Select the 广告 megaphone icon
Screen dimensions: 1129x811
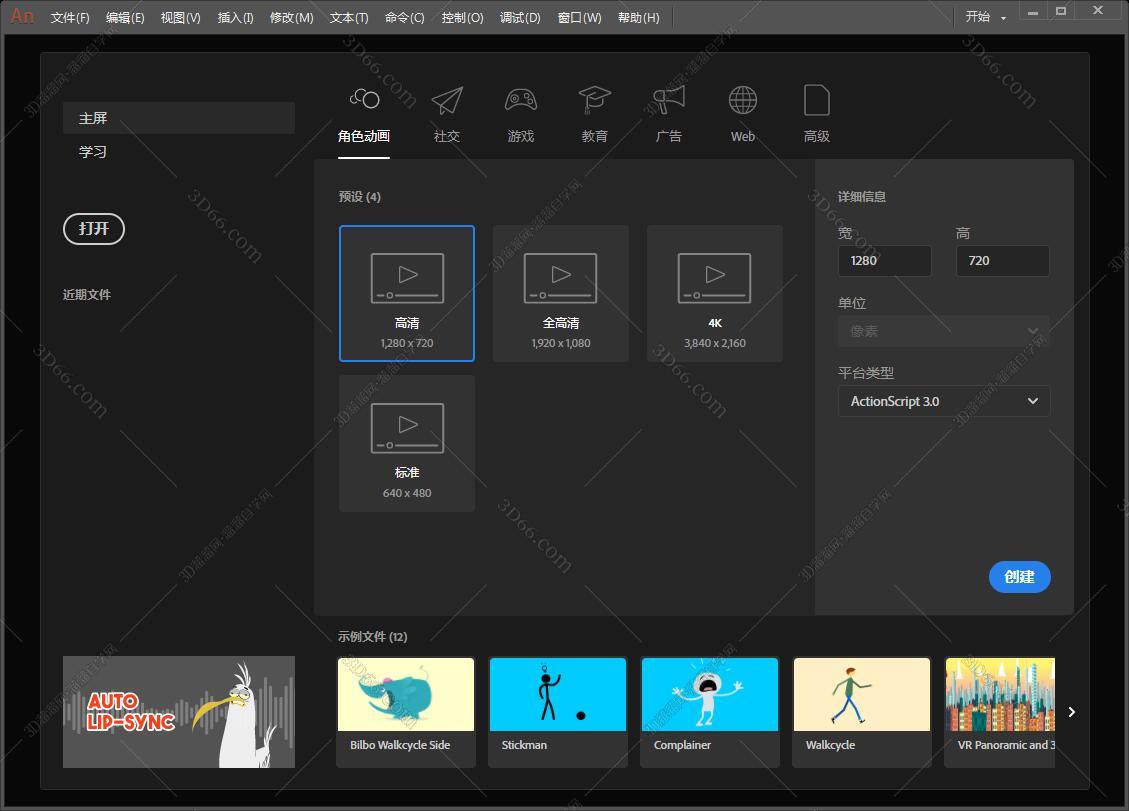[668, 99]
